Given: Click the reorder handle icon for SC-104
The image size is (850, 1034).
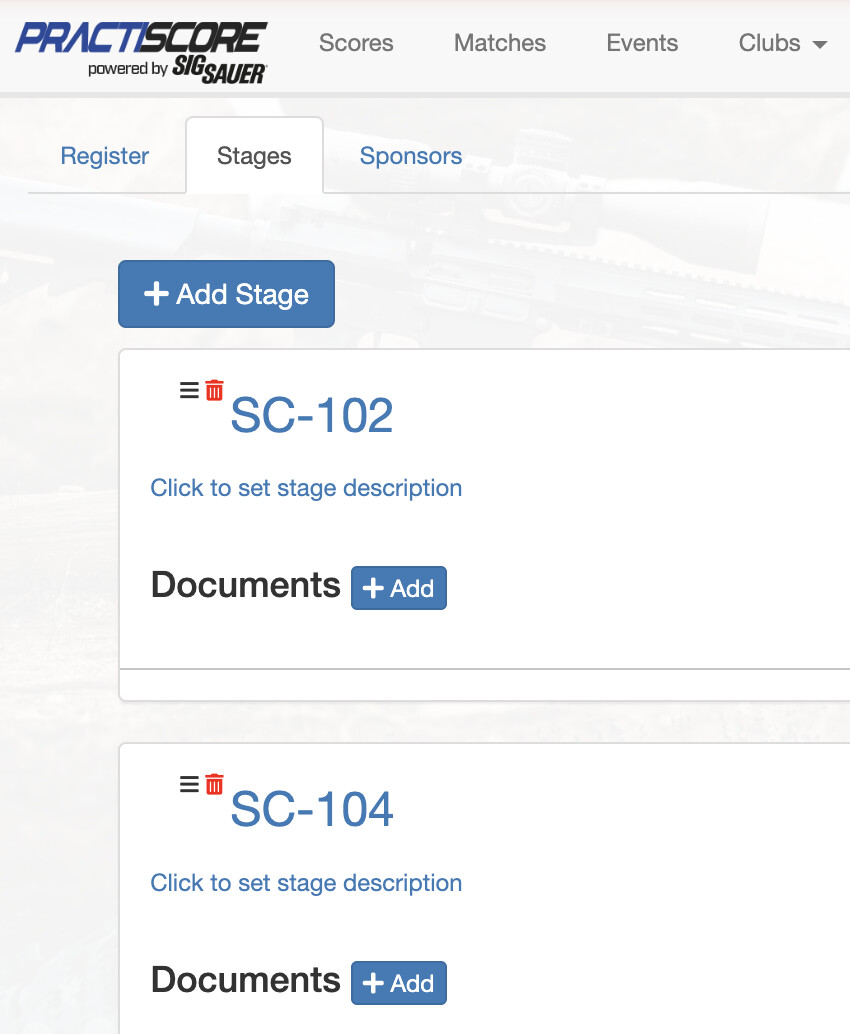Looking at the screenshot, I should tap(189, 784).
